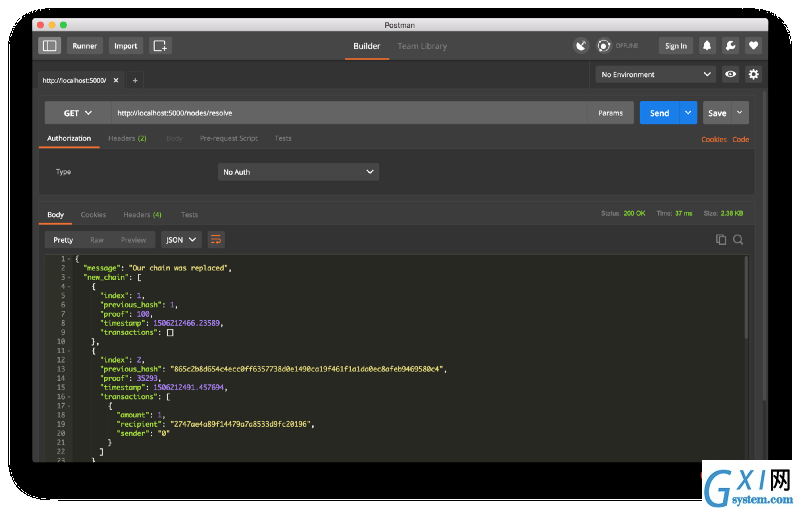Expand the Save button arrow
Screen dimensions: 800x508
740,113
